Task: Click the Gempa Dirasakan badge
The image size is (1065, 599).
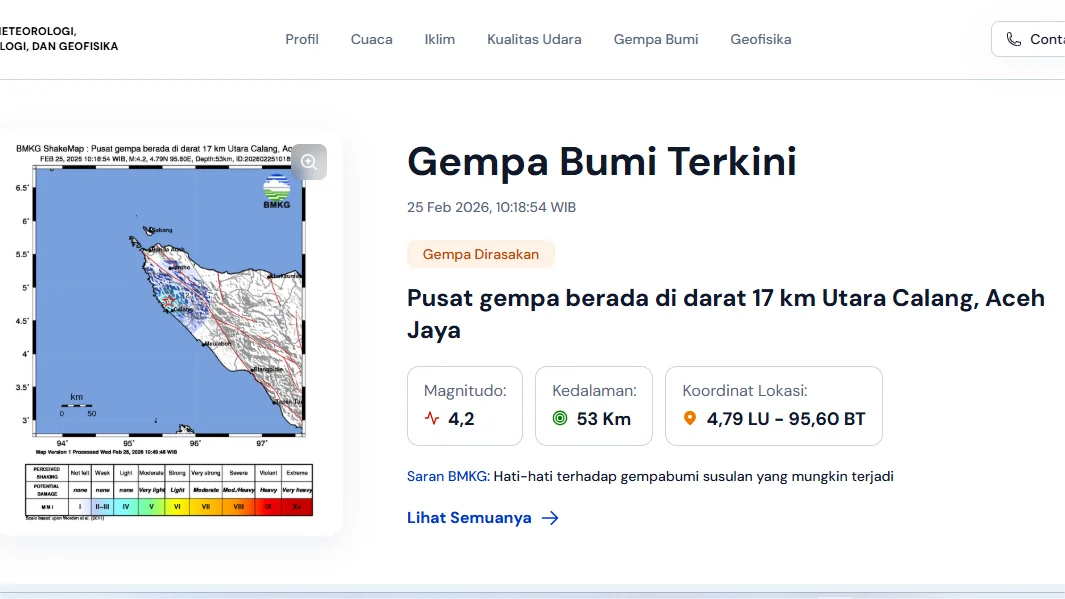Action: (480, 254)
